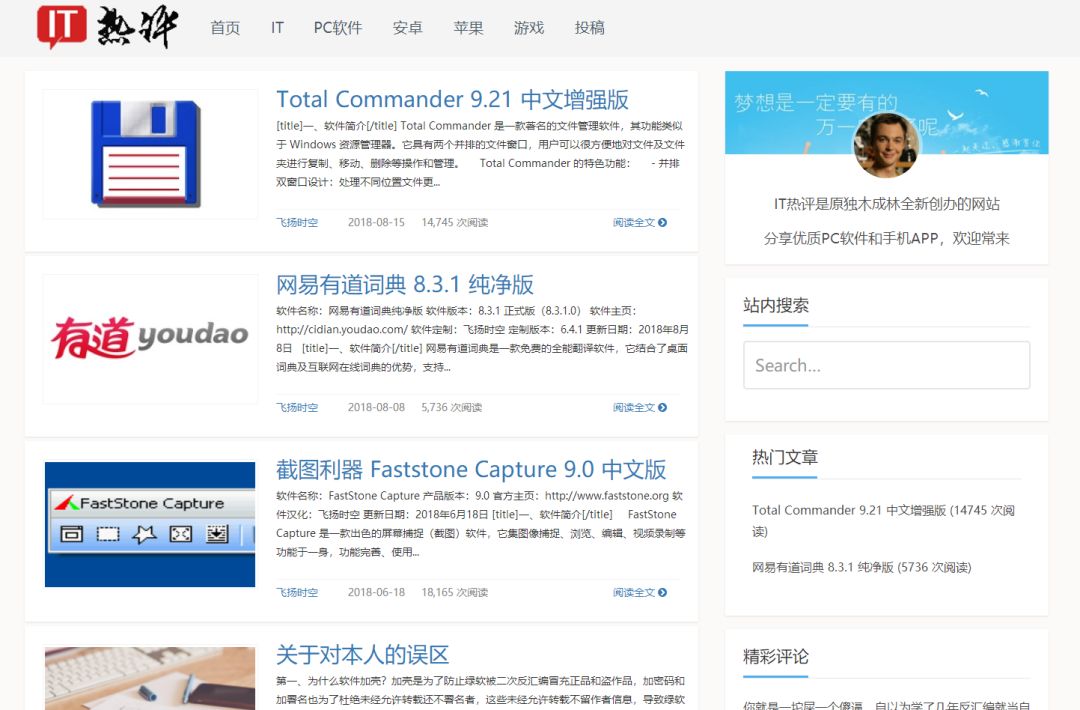This screenshot has height=710, width=1080.
Task: Open the 截图利器 FastStone Capture 9.0 article
Action: [470, 469]
